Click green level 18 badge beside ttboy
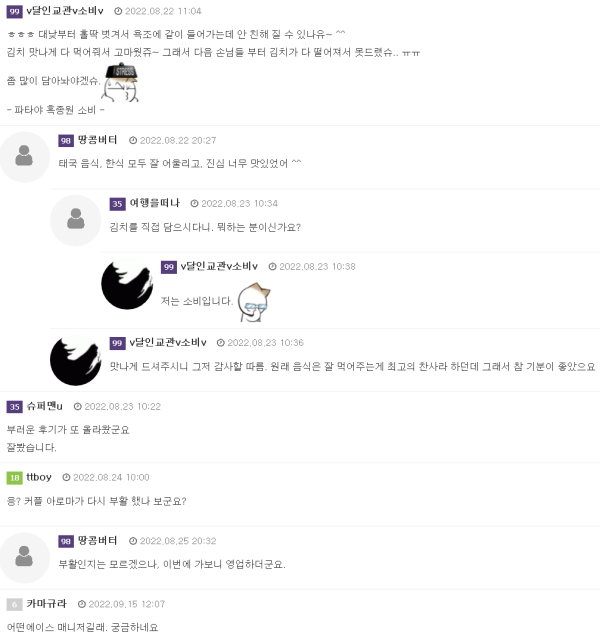 coord(14,478)
